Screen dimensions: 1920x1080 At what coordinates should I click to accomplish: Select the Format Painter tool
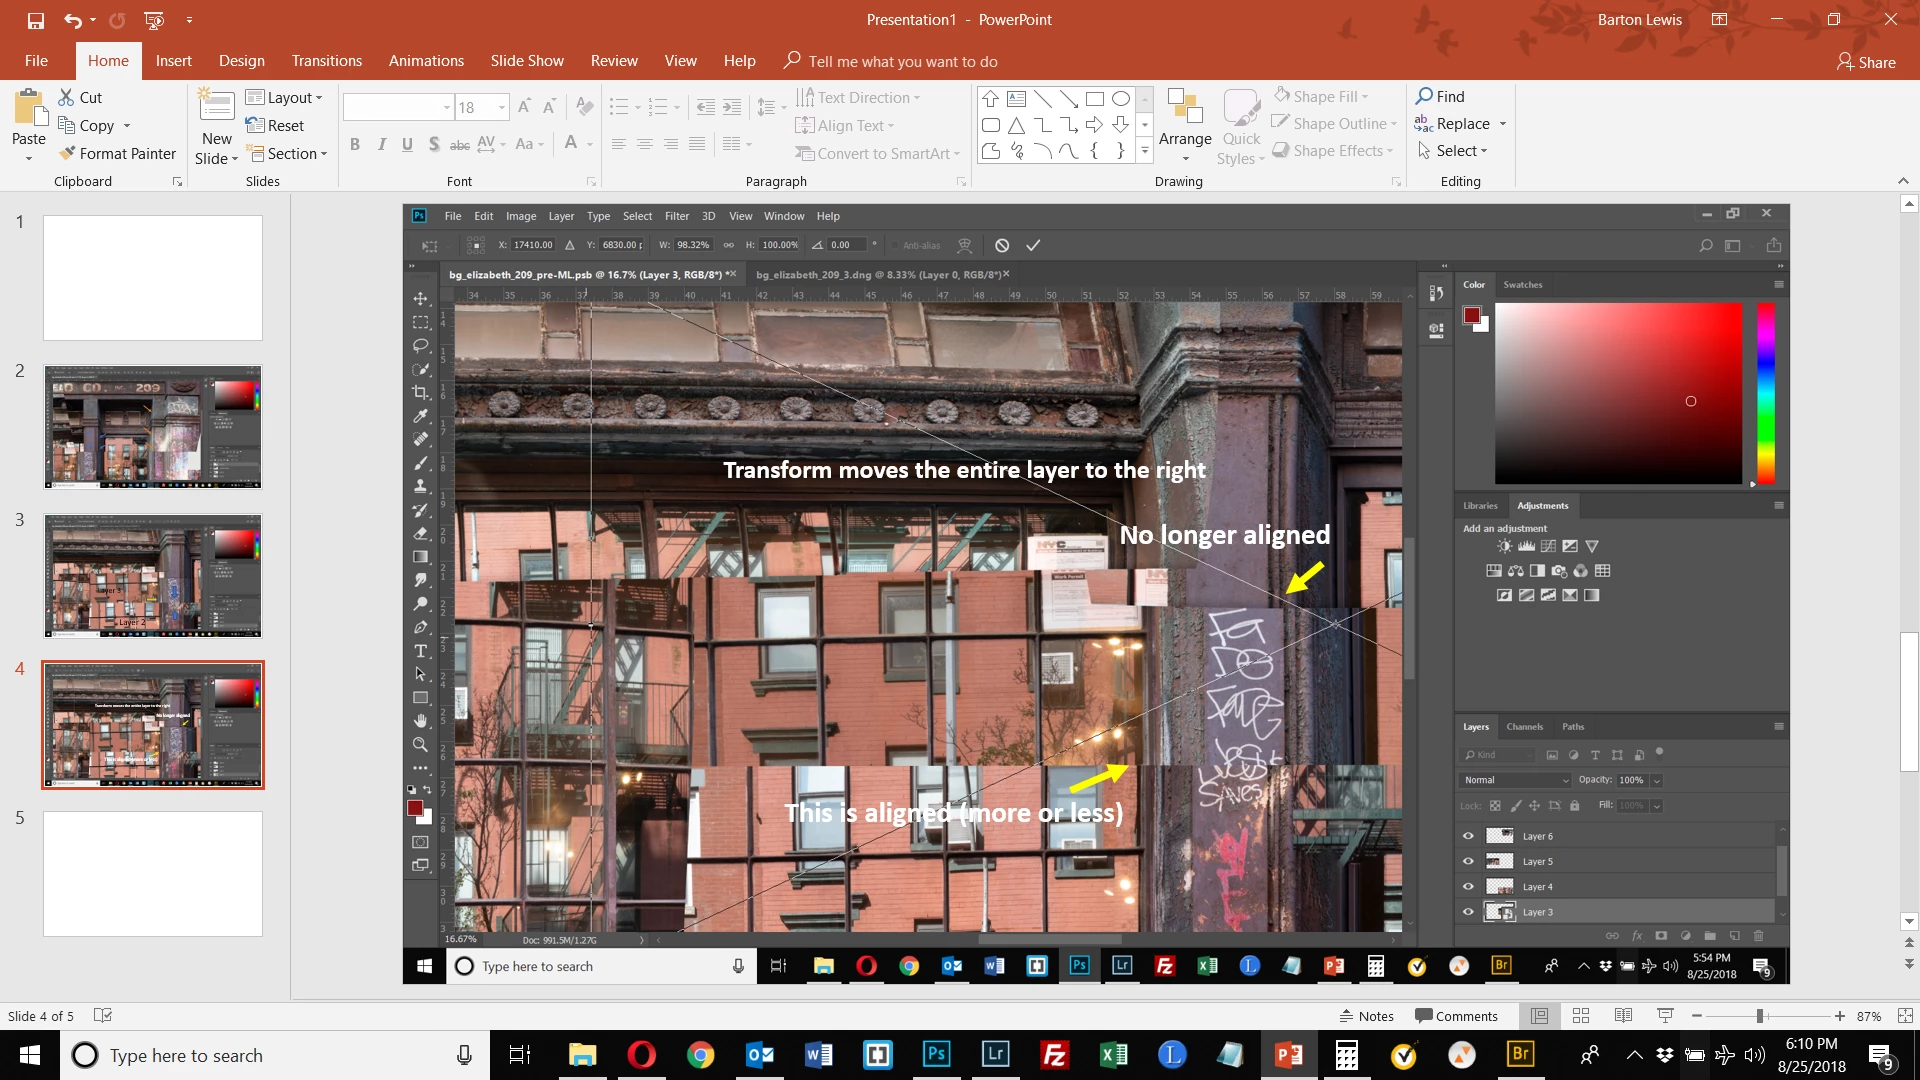click(x=117, y=153)
